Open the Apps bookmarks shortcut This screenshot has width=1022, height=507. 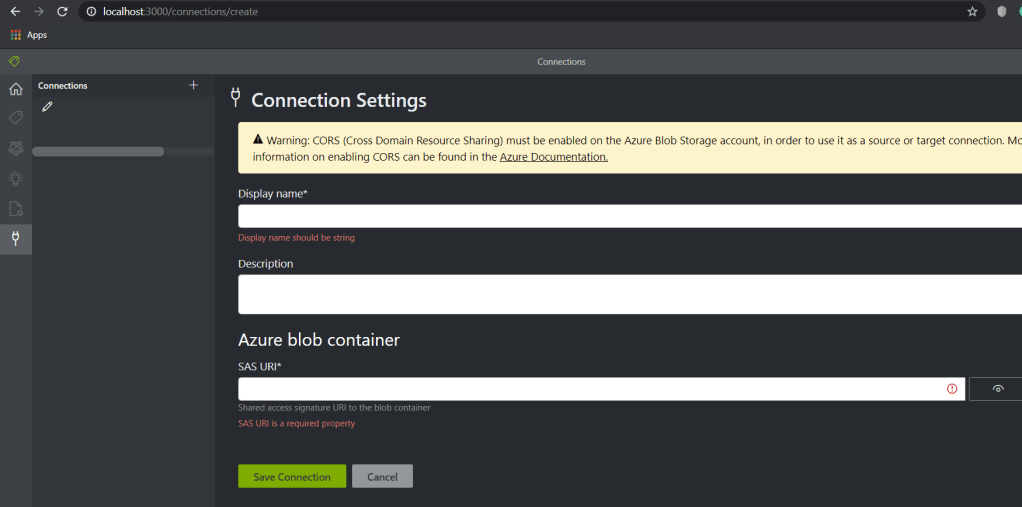click(29, 35)
